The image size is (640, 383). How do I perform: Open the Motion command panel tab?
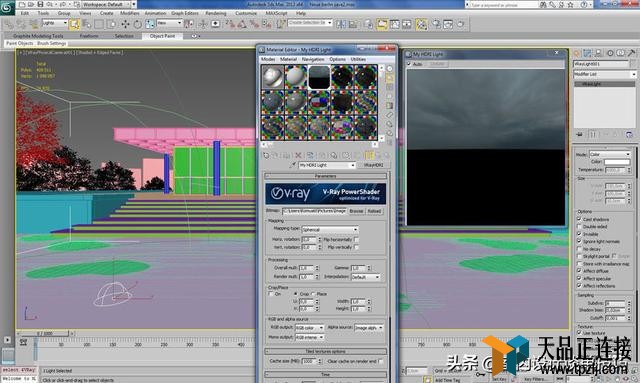(x=610, y=53)
